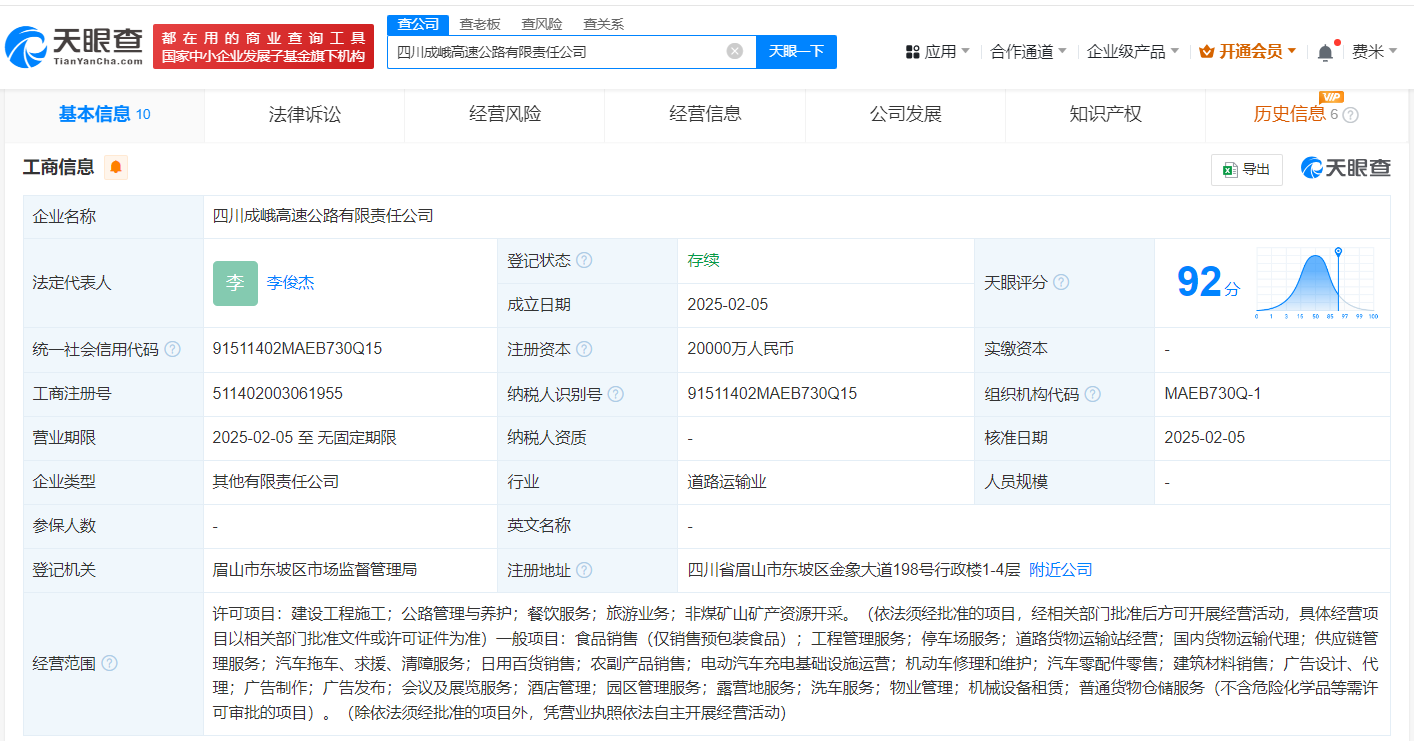Click the TianYanCha logo at top left
The height and width of the screenshot is (741, 1414).
(x=75, y=45)
